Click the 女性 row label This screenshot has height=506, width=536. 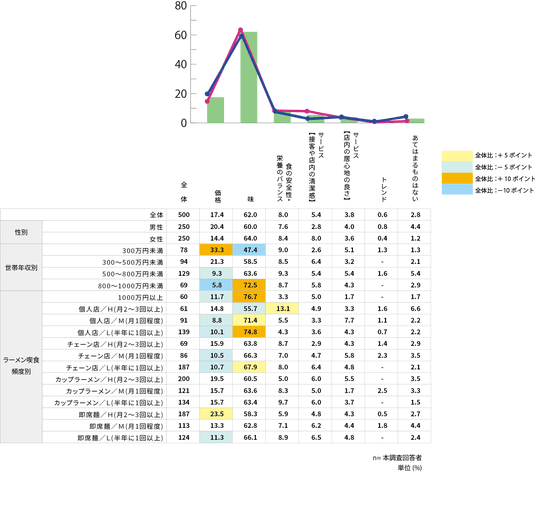tap(157, 239)
